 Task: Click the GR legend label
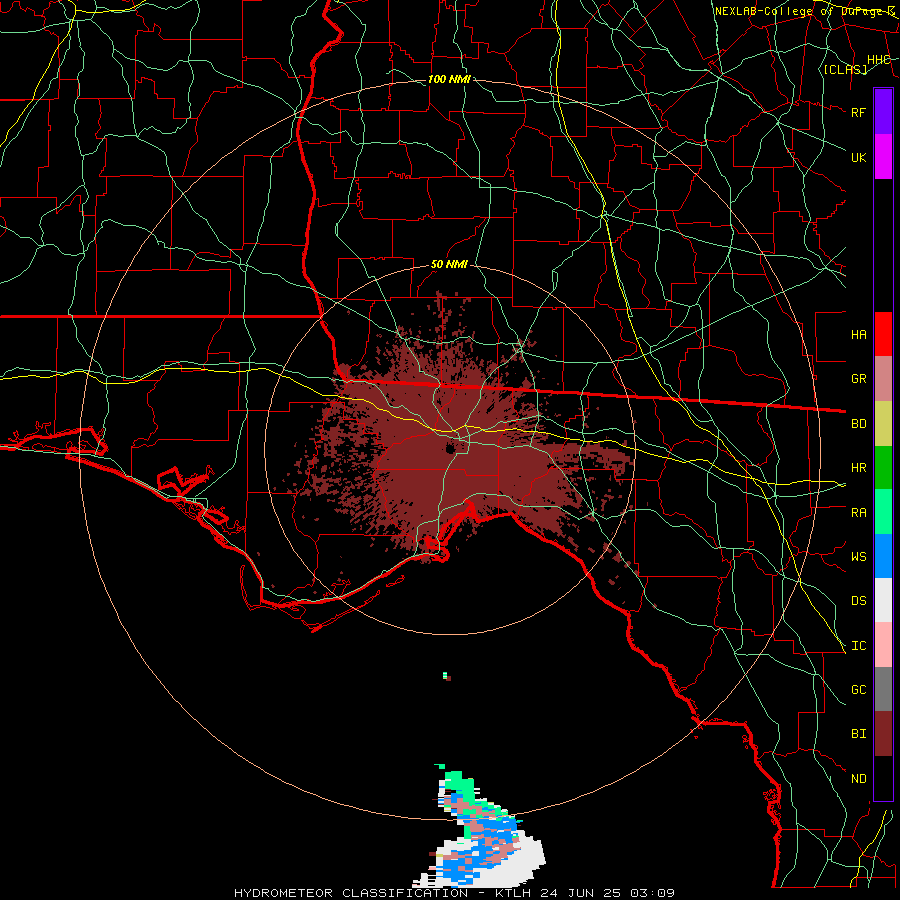(x=858, y=379)
